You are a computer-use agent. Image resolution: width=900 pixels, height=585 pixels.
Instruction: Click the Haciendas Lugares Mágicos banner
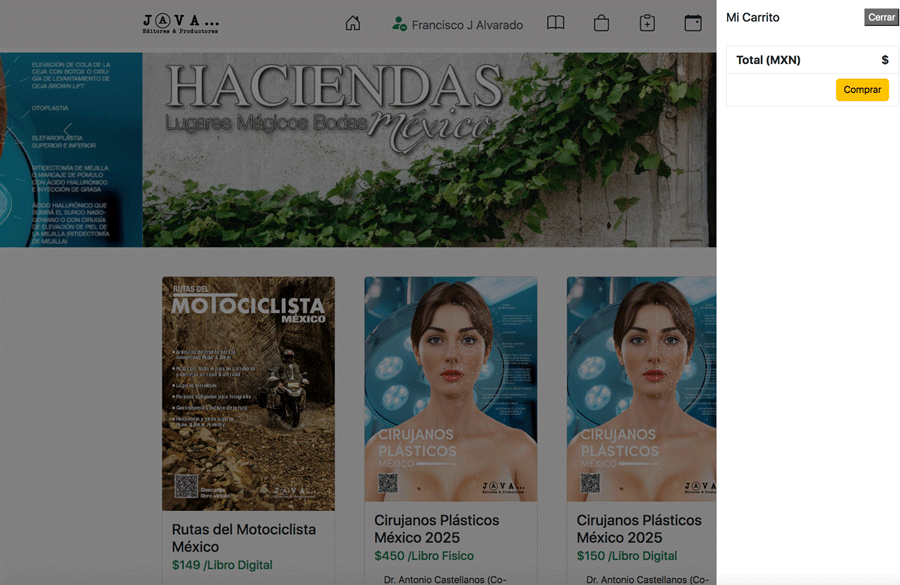pos(429,149)
